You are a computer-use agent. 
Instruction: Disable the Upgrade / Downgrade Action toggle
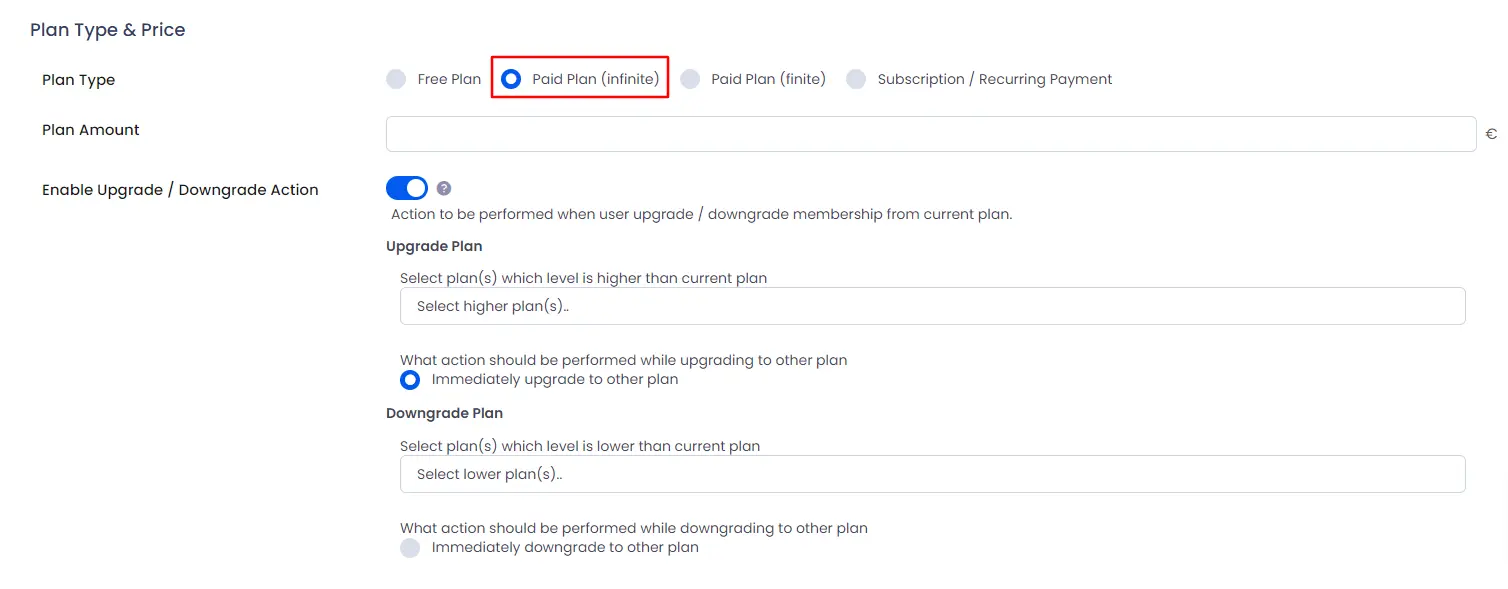(407, 188)
